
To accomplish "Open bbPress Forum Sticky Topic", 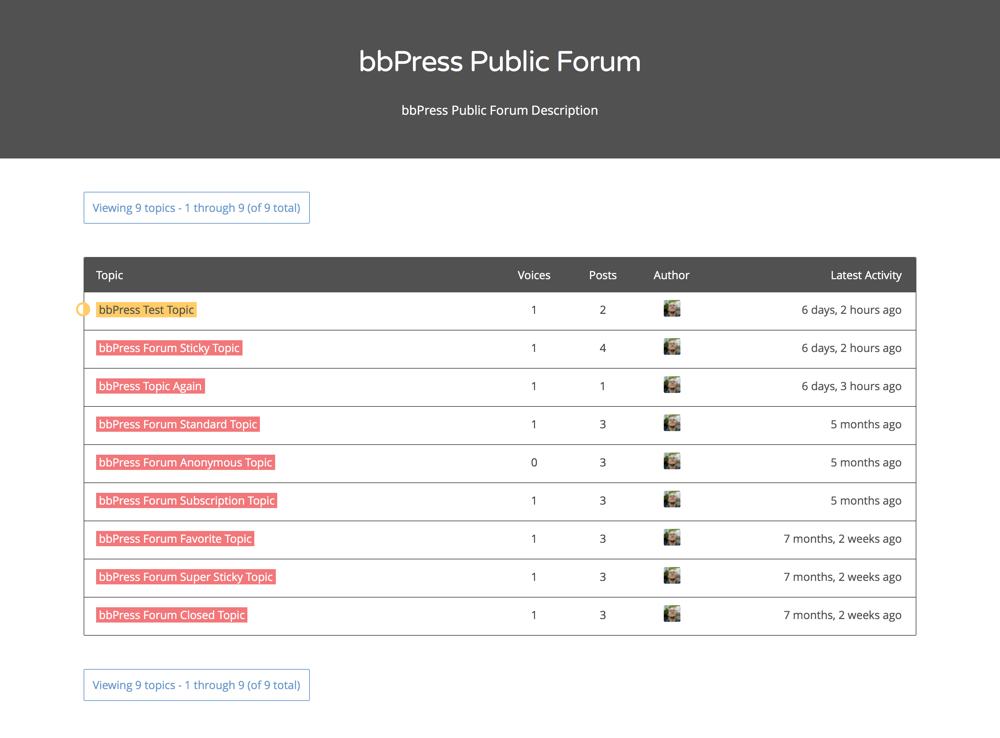I will tap(169, 348).
